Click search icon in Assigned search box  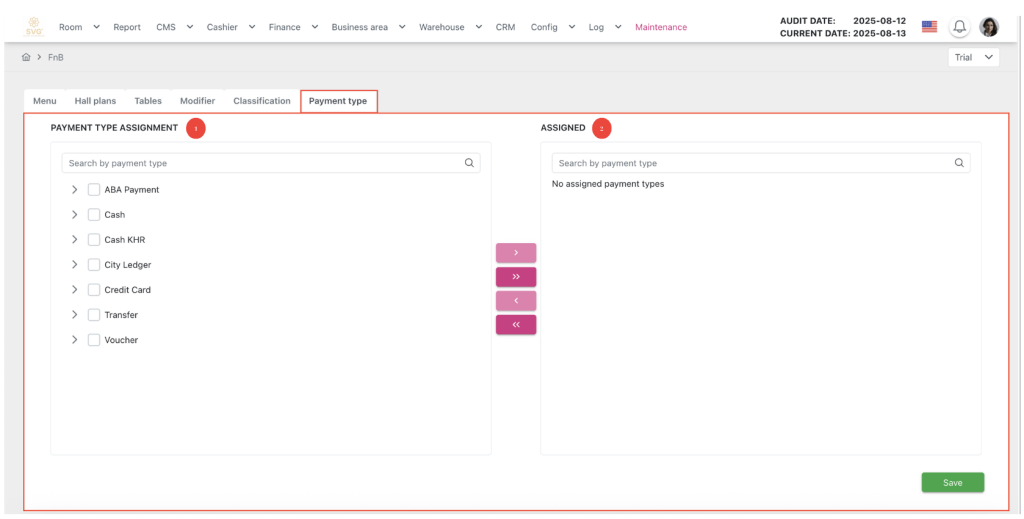[959, 163]
